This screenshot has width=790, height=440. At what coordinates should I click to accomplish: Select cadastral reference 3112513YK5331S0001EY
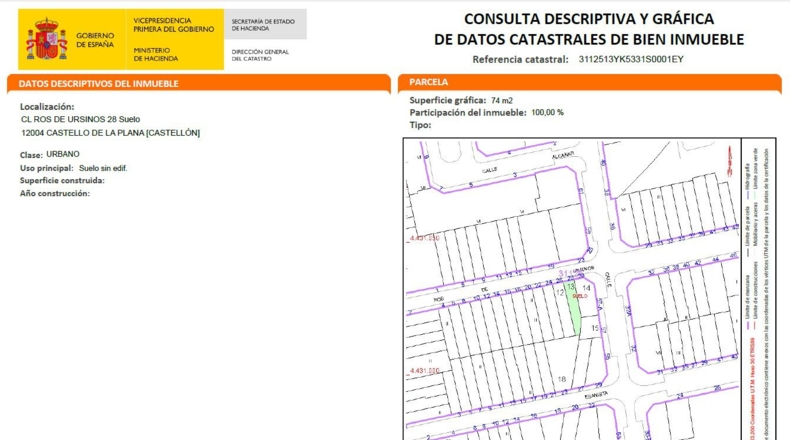point(631,59)
